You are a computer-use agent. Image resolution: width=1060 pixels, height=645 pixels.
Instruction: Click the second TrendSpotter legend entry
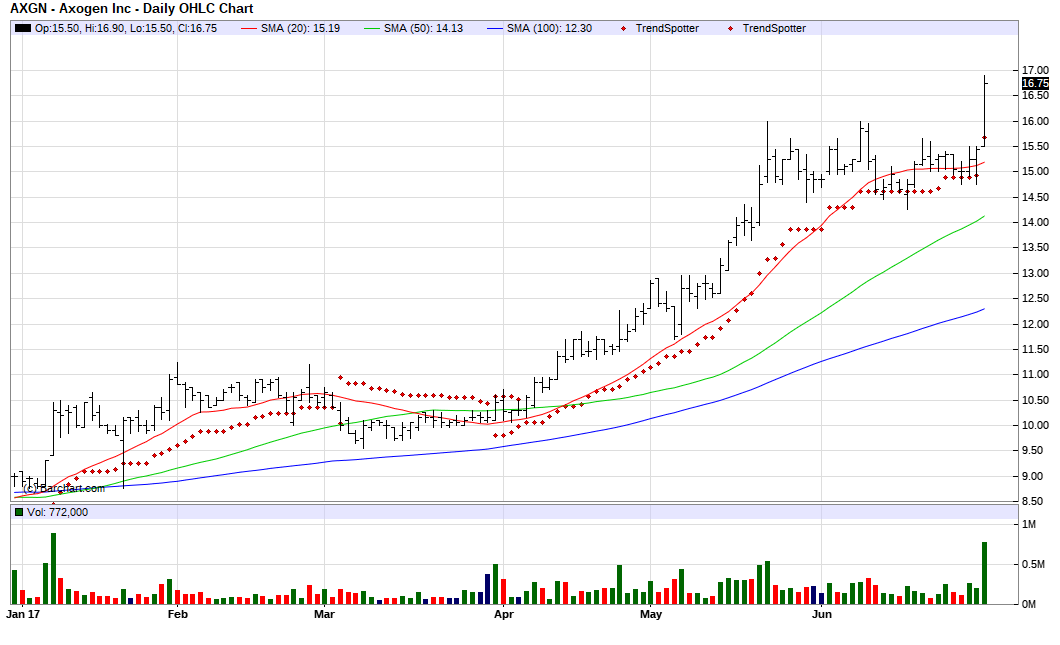[x=774, y=28]
